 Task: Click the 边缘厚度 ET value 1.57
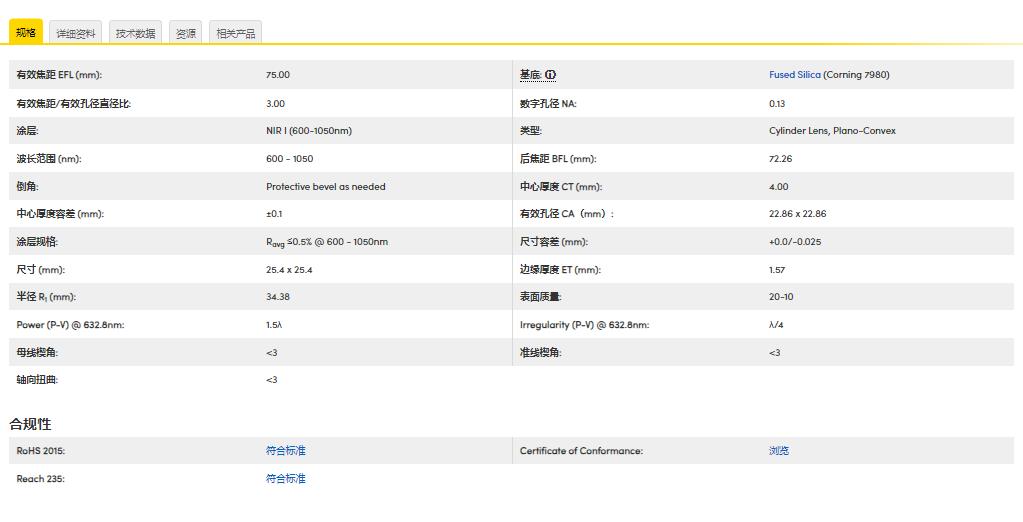point(777,270)
